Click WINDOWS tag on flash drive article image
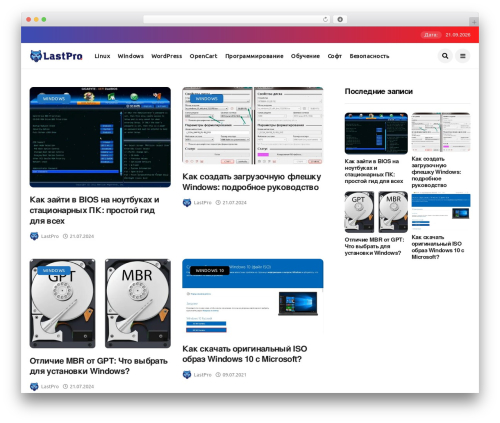The image size is (500, 423). (207, 99)
